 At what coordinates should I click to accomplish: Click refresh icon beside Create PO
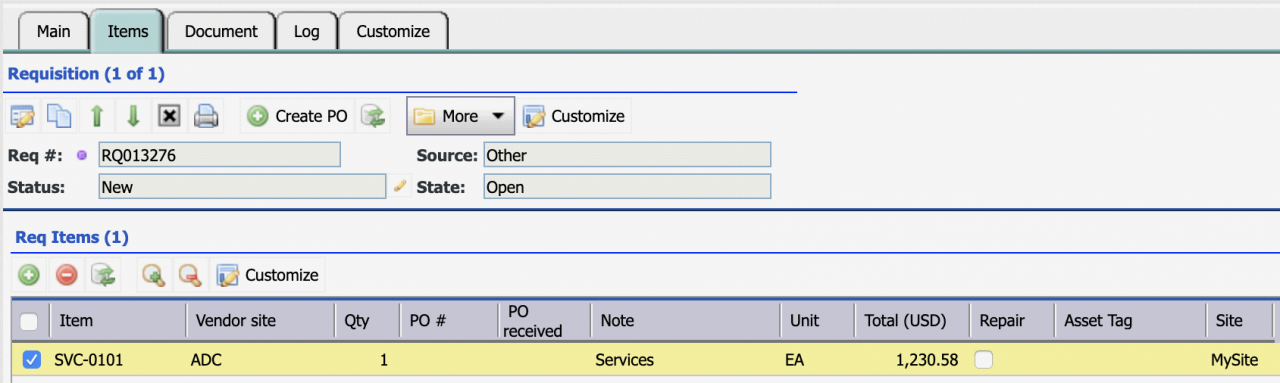tap(374, 116)
